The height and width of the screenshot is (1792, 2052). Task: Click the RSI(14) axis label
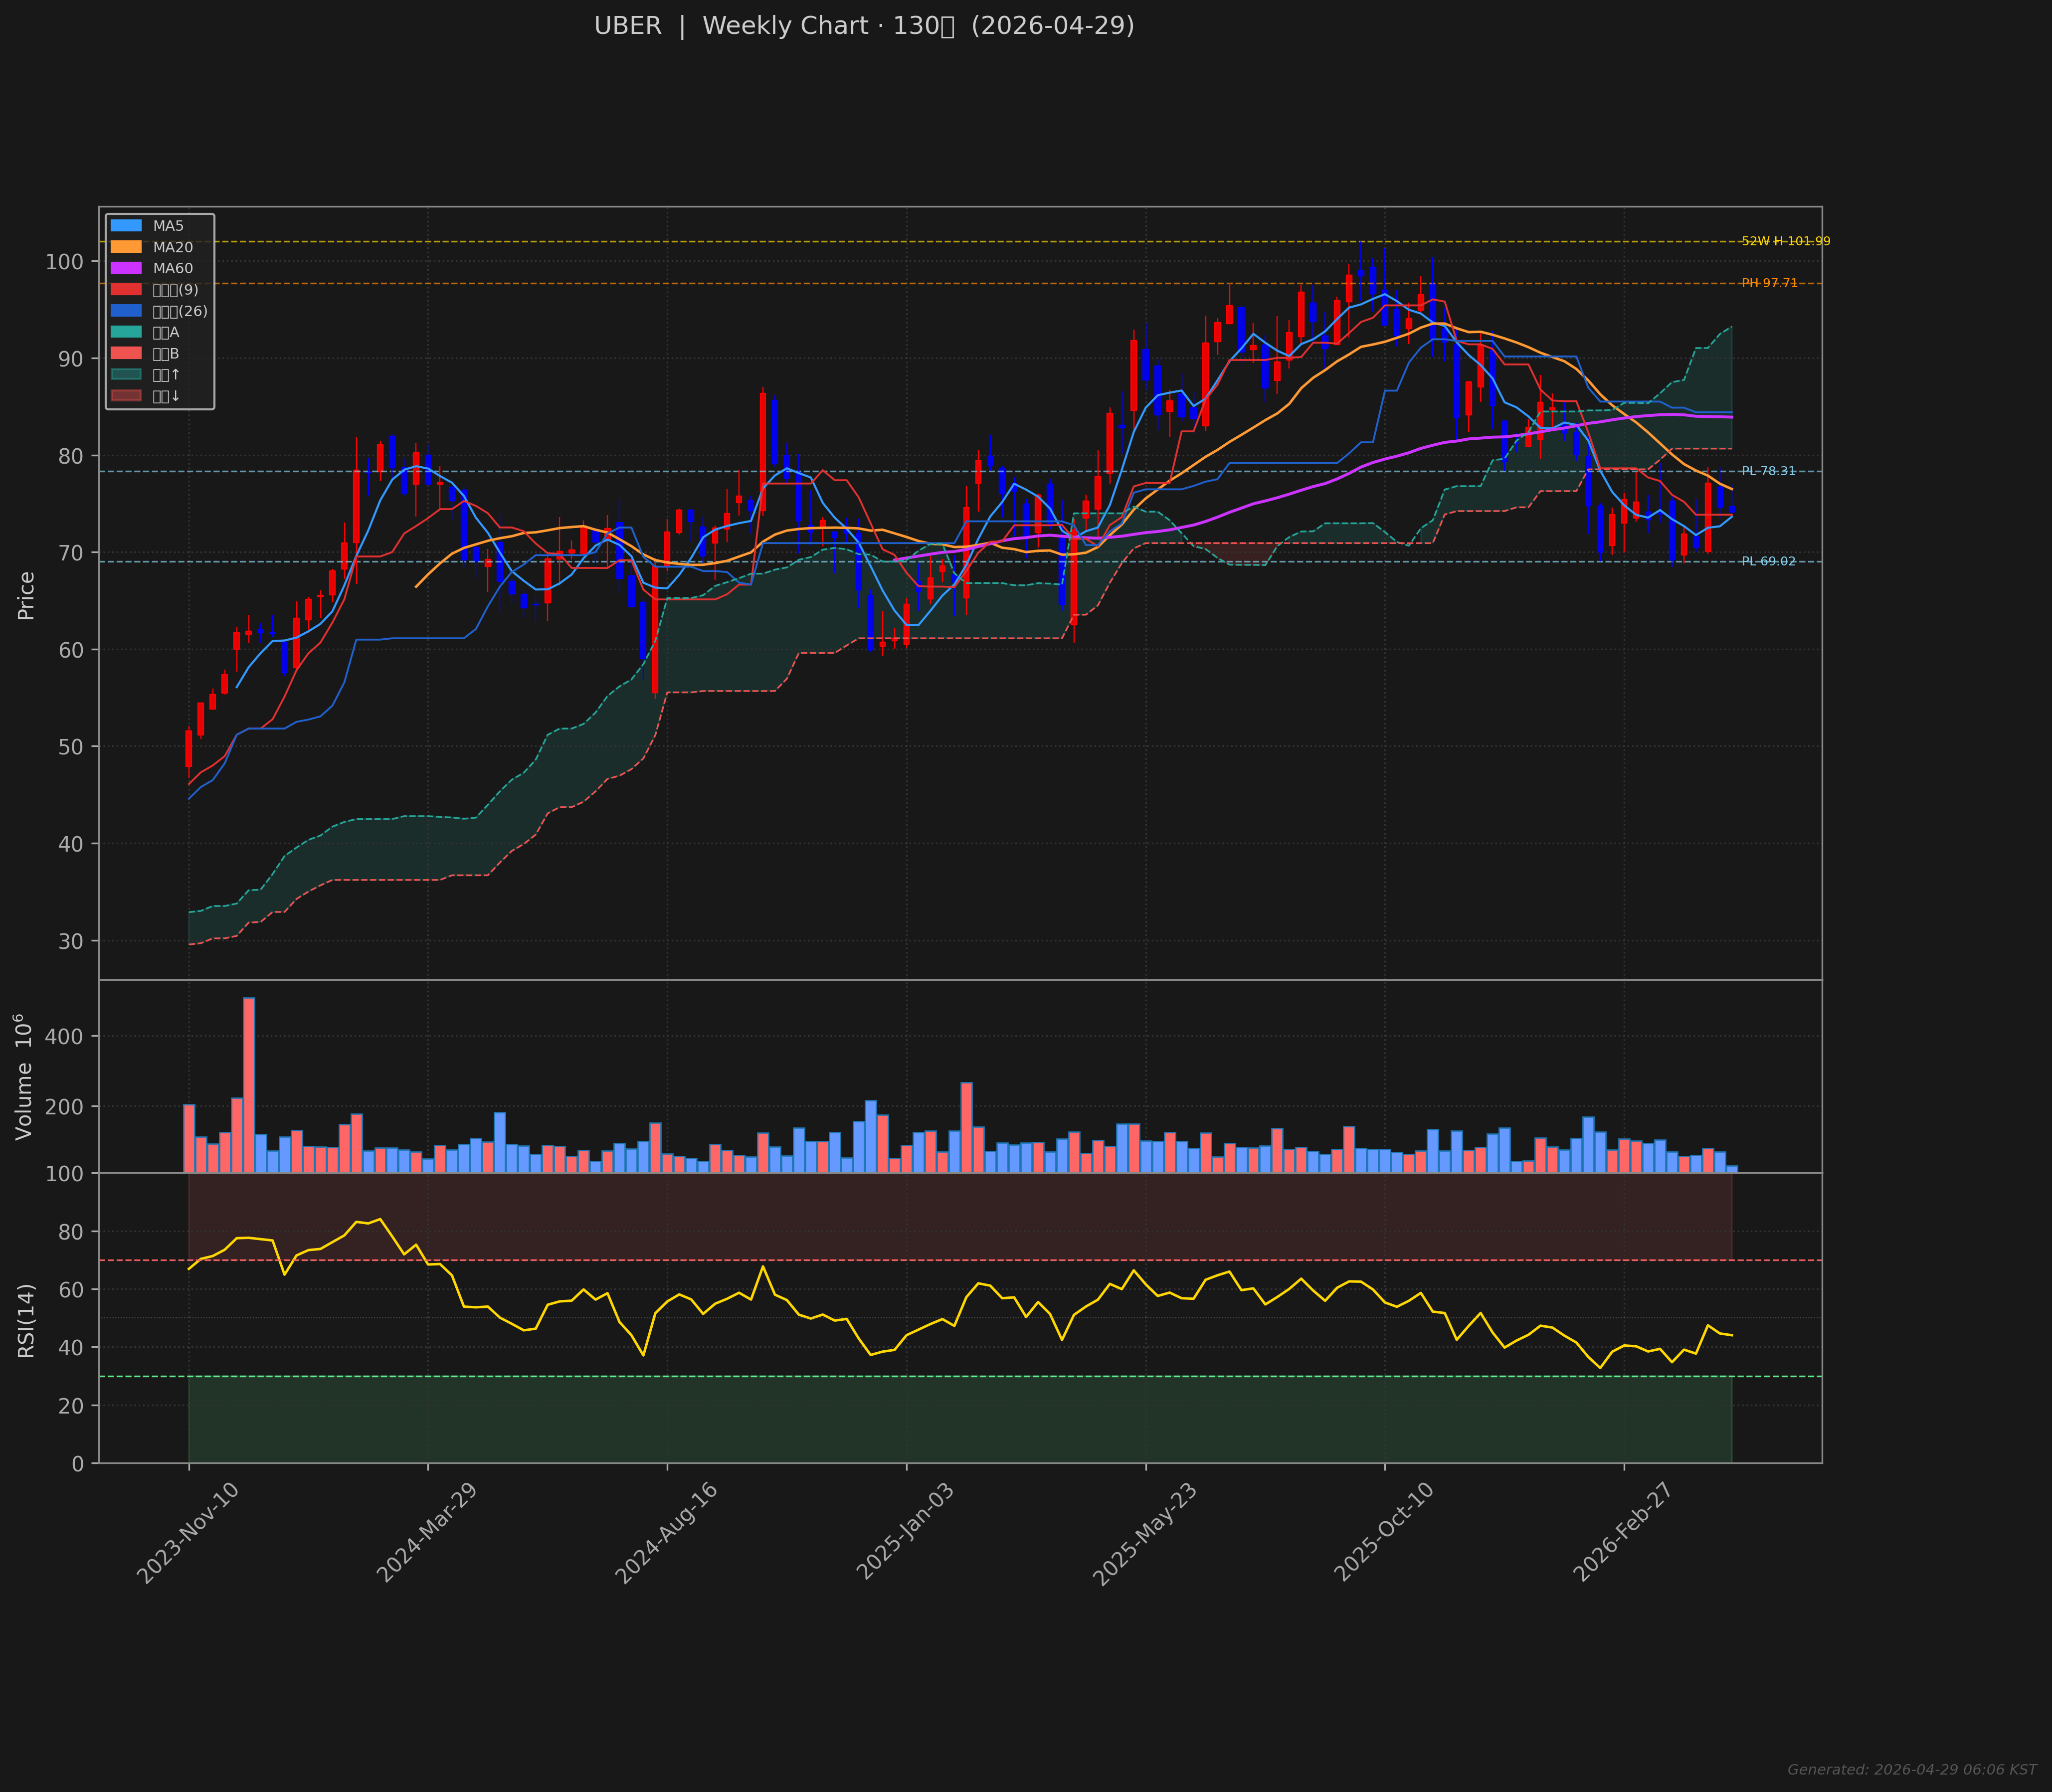(x=26, y=1320)
